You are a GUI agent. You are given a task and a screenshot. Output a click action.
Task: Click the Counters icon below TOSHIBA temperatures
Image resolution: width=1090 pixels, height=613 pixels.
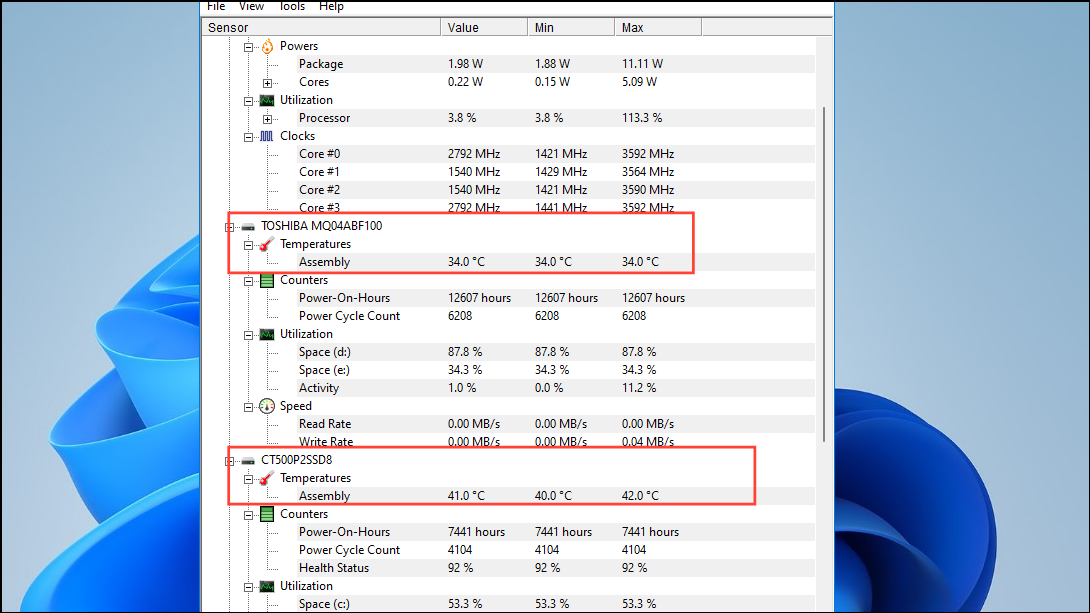point(266,280)
